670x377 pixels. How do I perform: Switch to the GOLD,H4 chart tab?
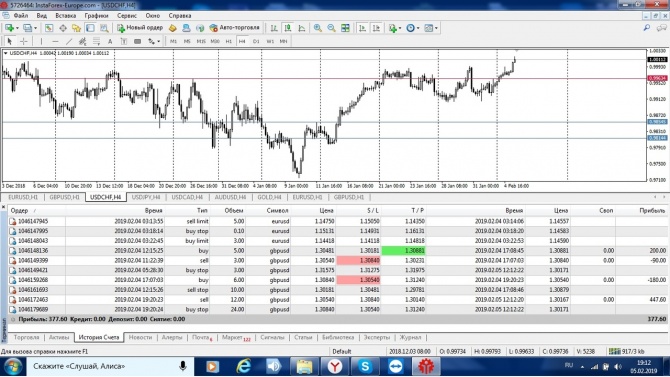click(x=269, y=197)
